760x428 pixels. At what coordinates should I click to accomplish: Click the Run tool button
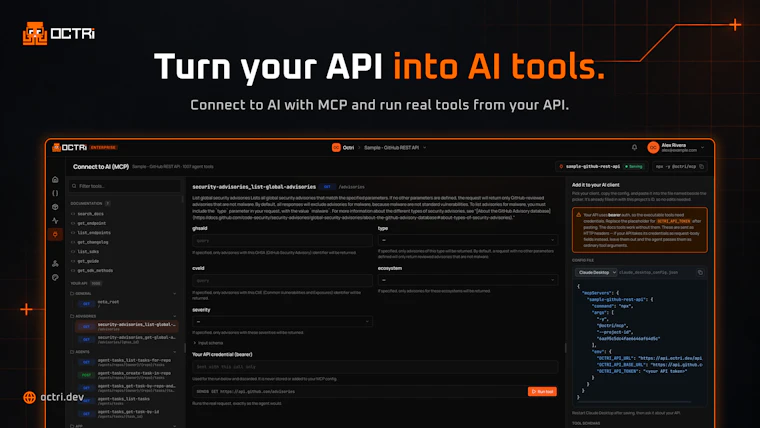click(x=542, y=391)
